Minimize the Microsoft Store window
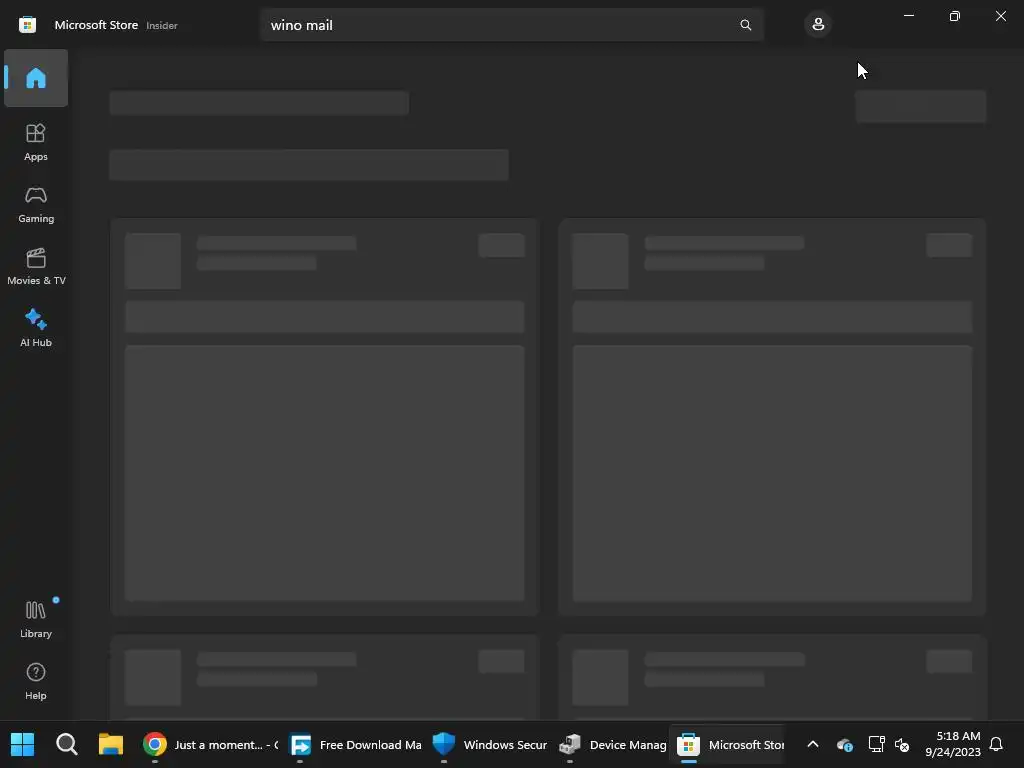Screen dimensions: 1024x768 click(x=908, y=16)
